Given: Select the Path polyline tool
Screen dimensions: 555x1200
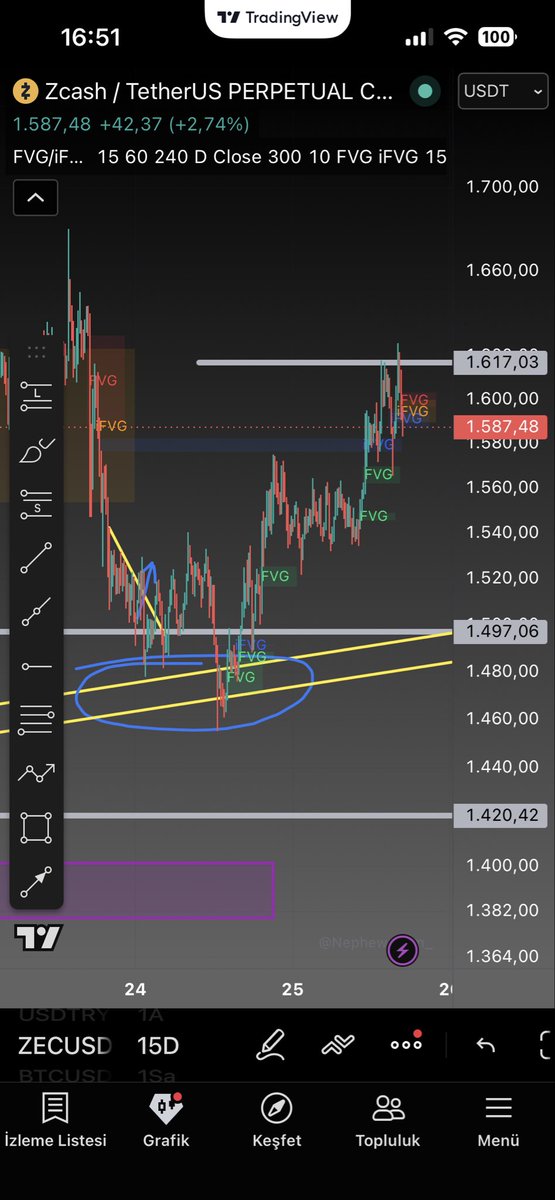Looking at the screenshot, I should click(36, 772).
